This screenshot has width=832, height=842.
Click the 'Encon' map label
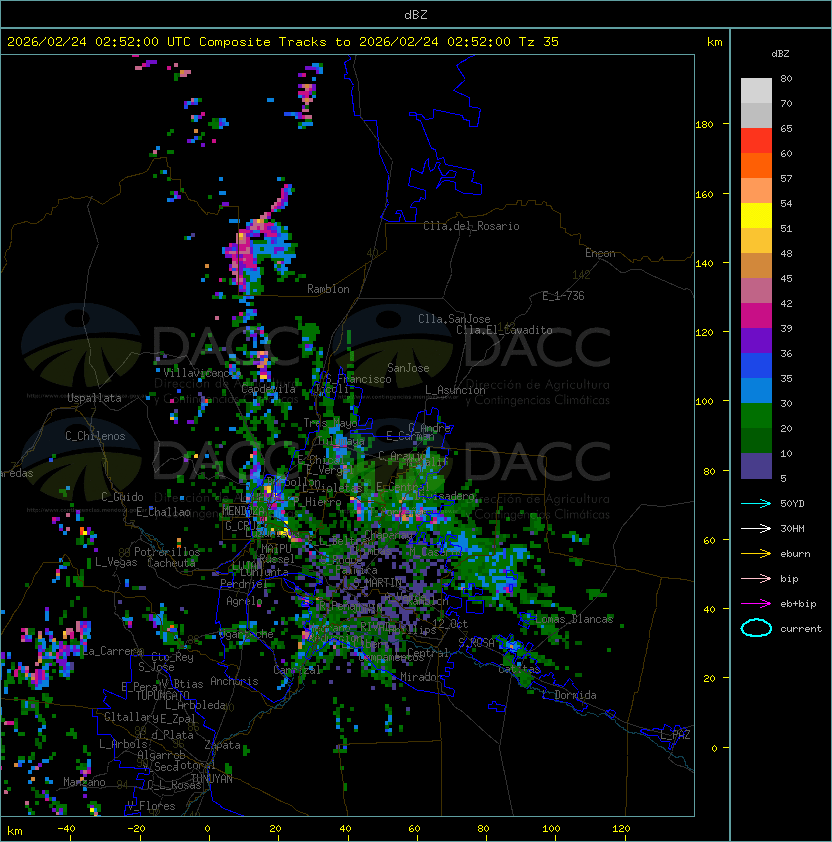click(x=600, y=253)
